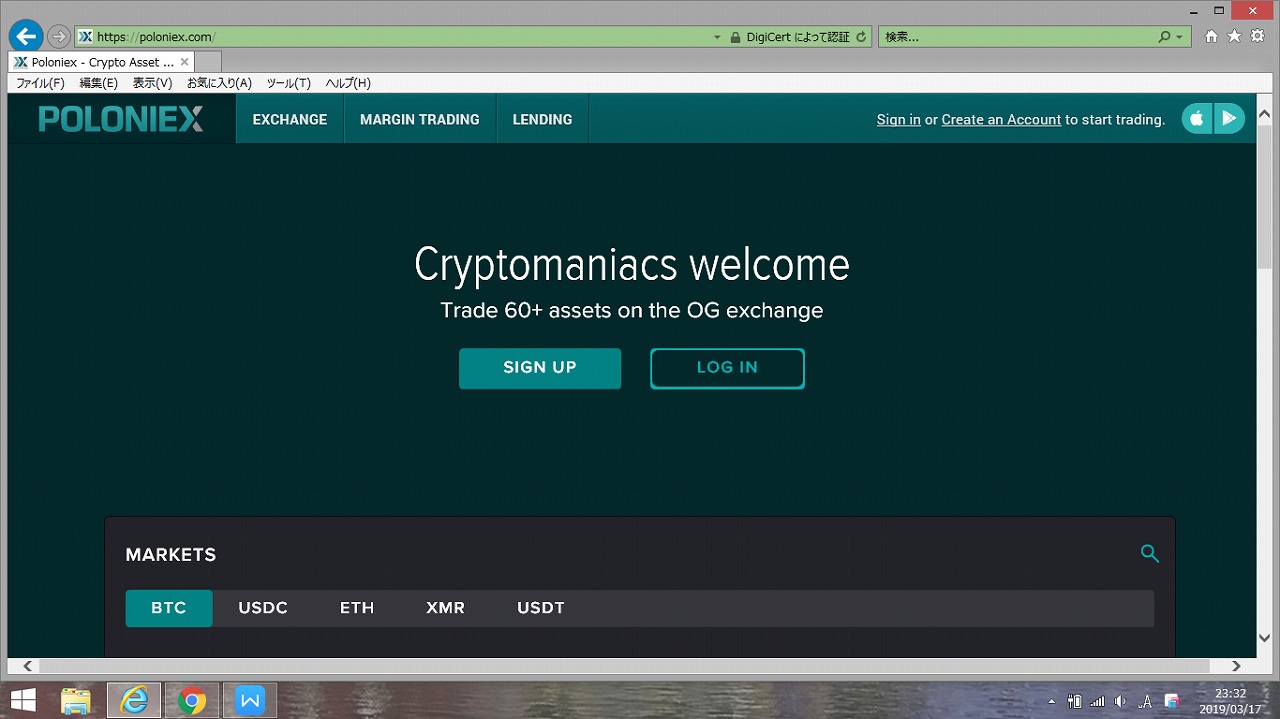Open the browser home icon

(x=1212, y=37)
